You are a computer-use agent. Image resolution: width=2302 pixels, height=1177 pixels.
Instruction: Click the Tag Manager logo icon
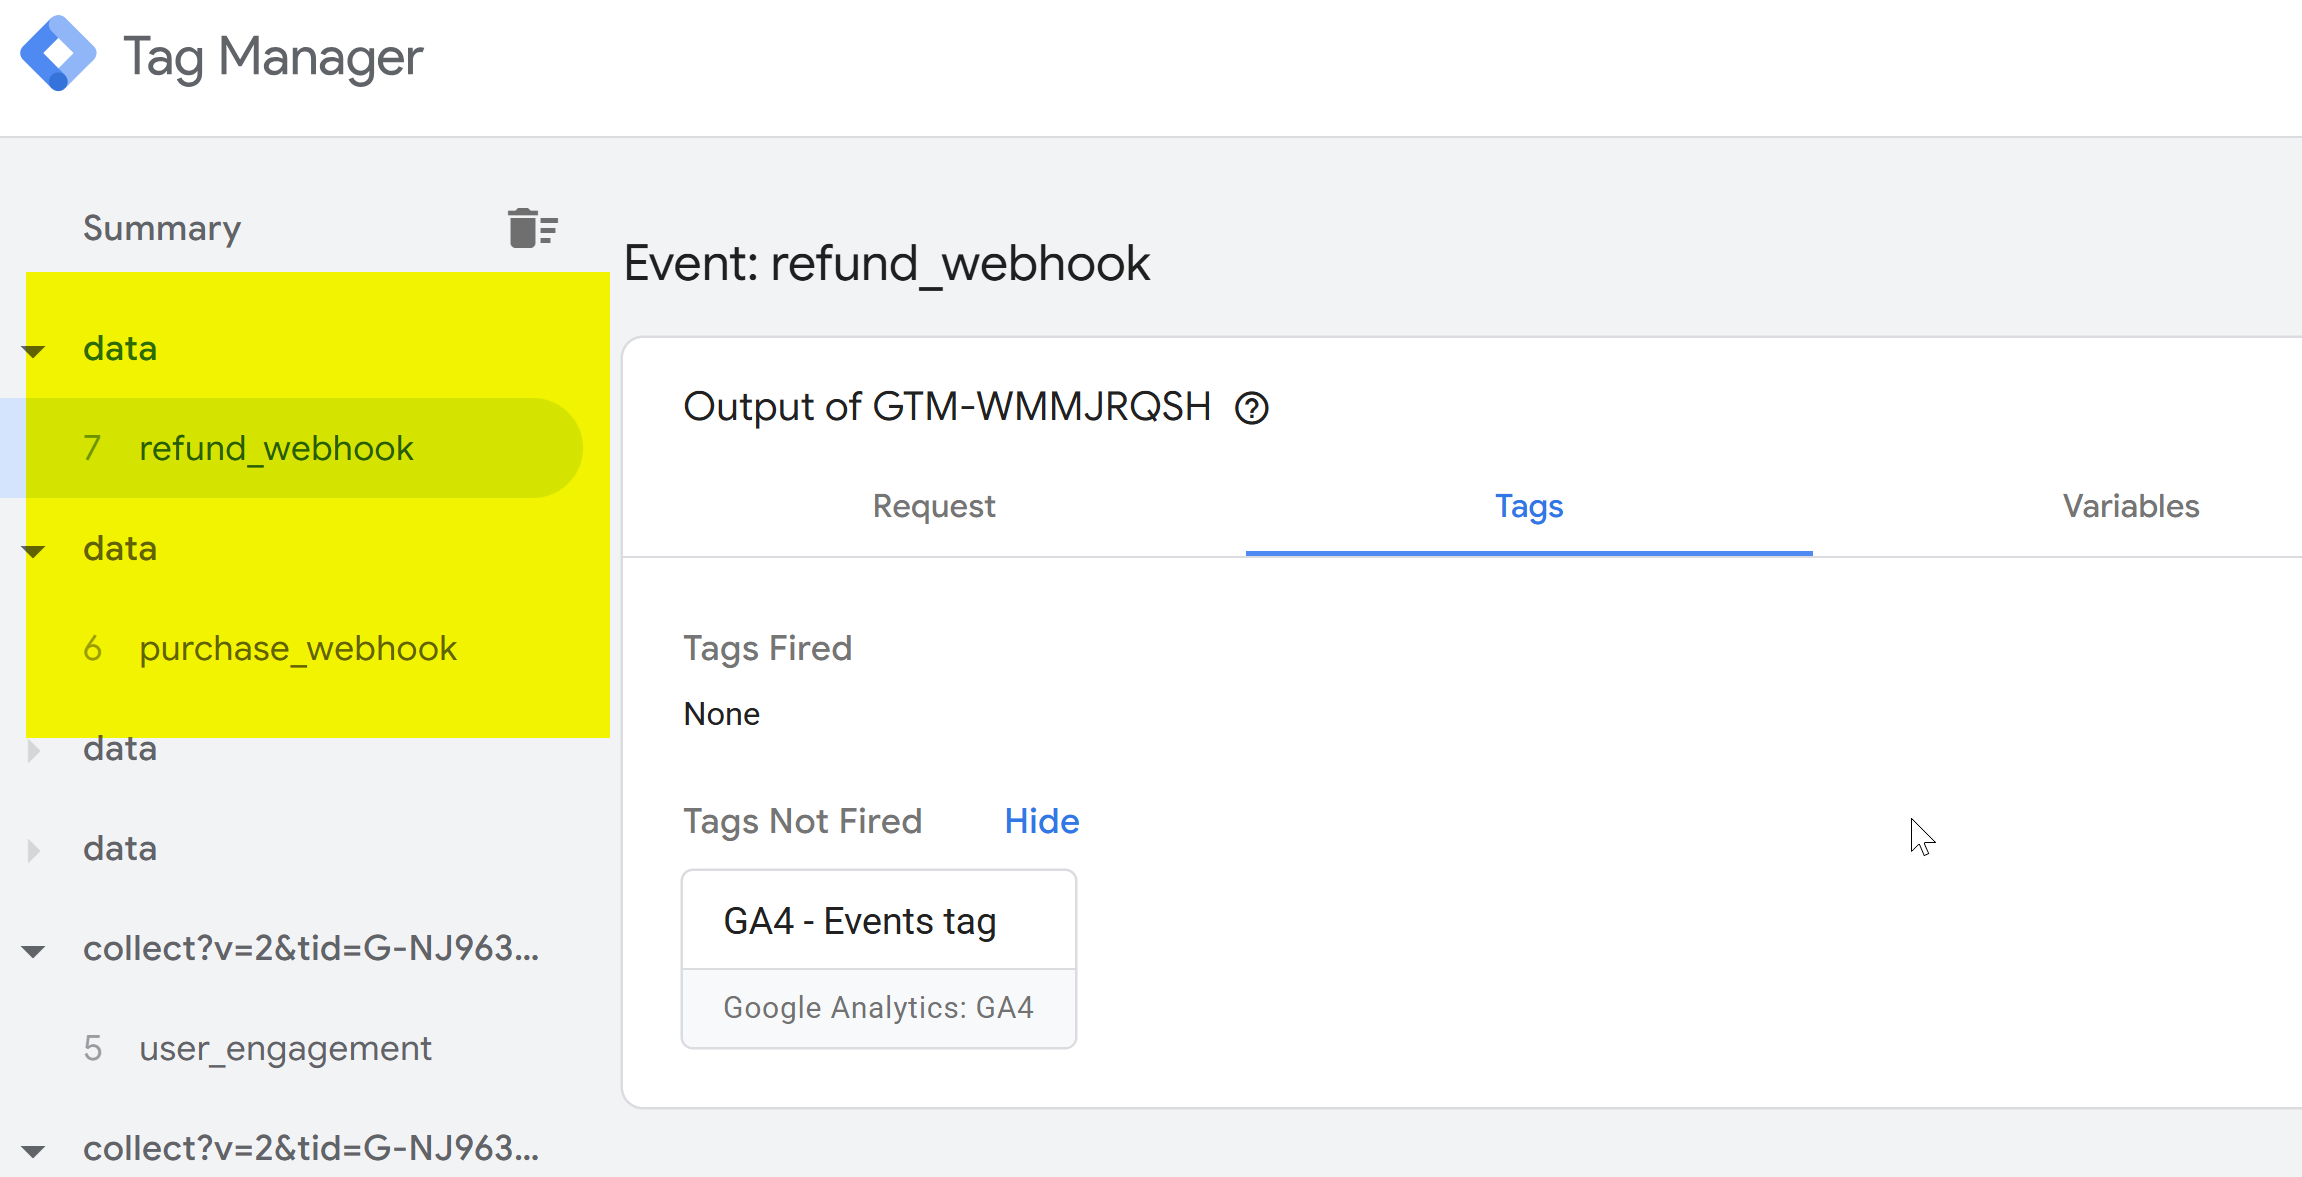coord(58,54)
